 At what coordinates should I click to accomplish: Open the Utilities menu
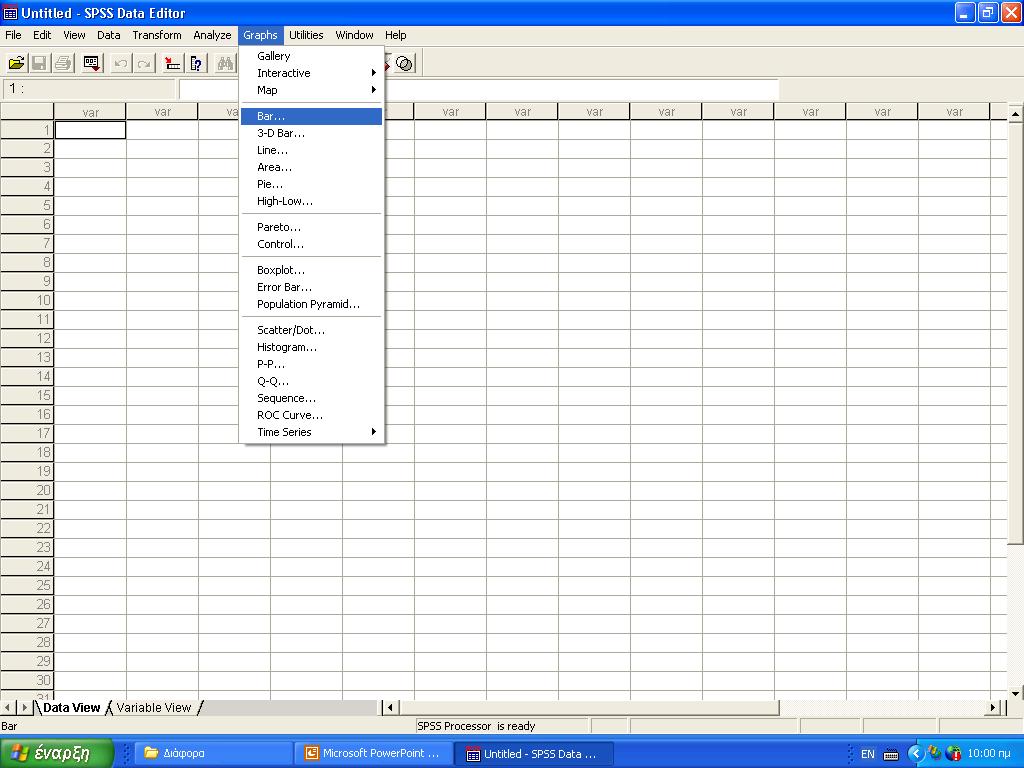[306, 35]
